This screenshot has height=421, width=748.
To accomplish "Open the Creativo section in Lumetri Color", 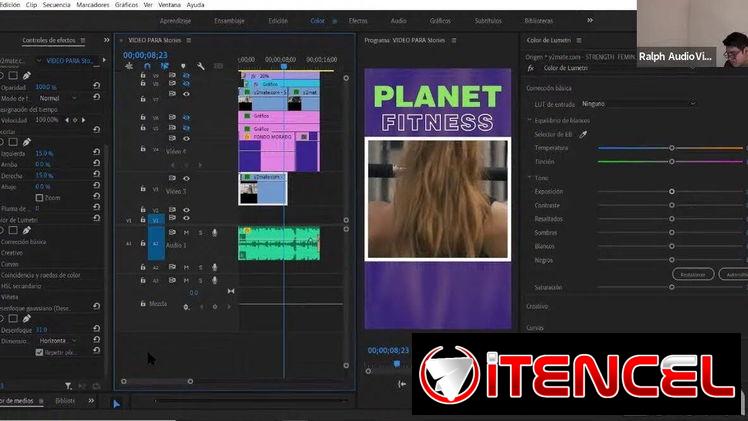I will tap(537, 306).
